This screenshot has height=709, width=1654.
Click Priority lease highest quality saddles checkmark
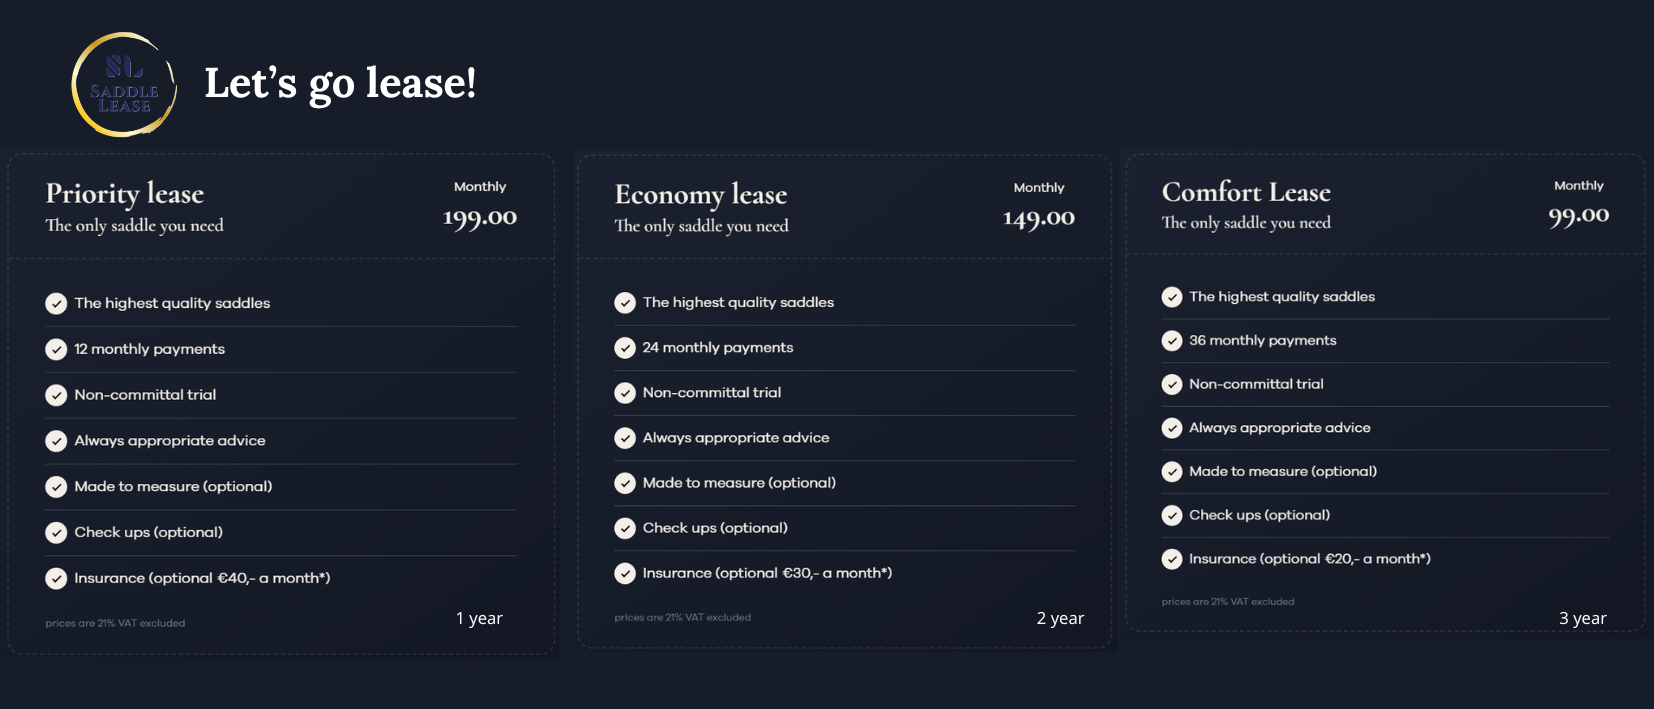[x=56, y=303]
